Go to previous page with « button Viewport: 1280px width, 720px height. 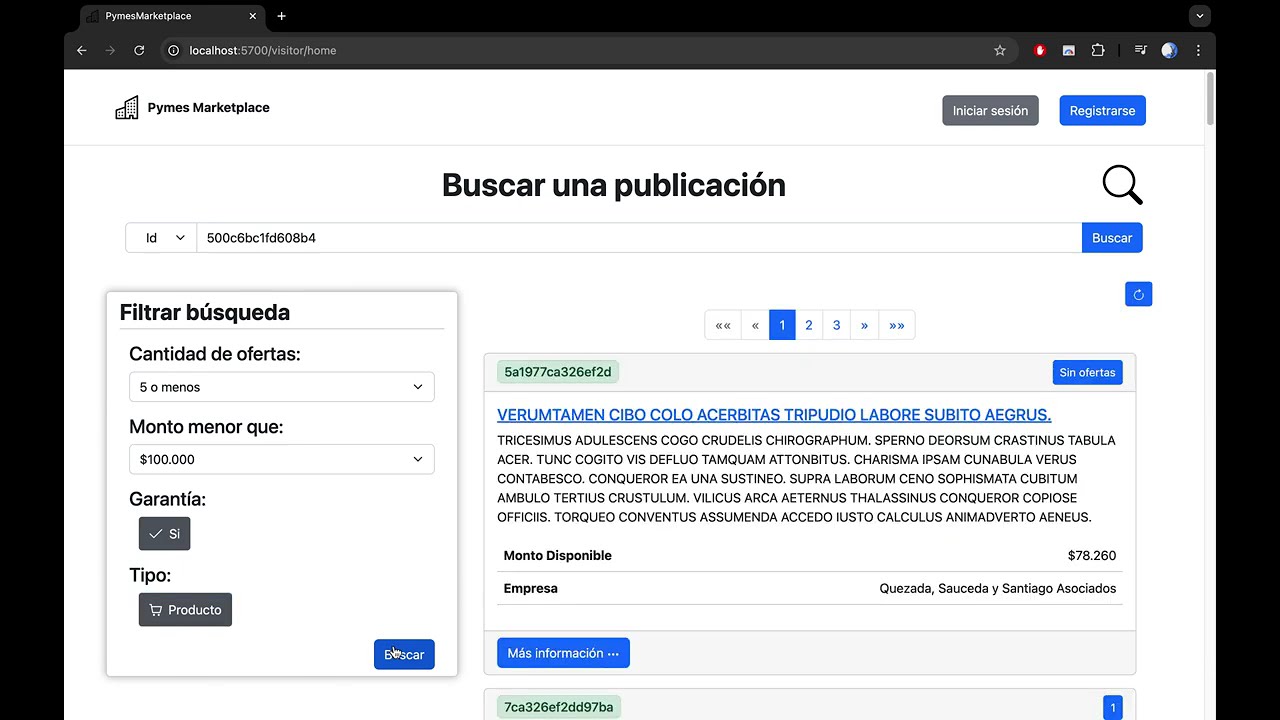coord(755,325)
